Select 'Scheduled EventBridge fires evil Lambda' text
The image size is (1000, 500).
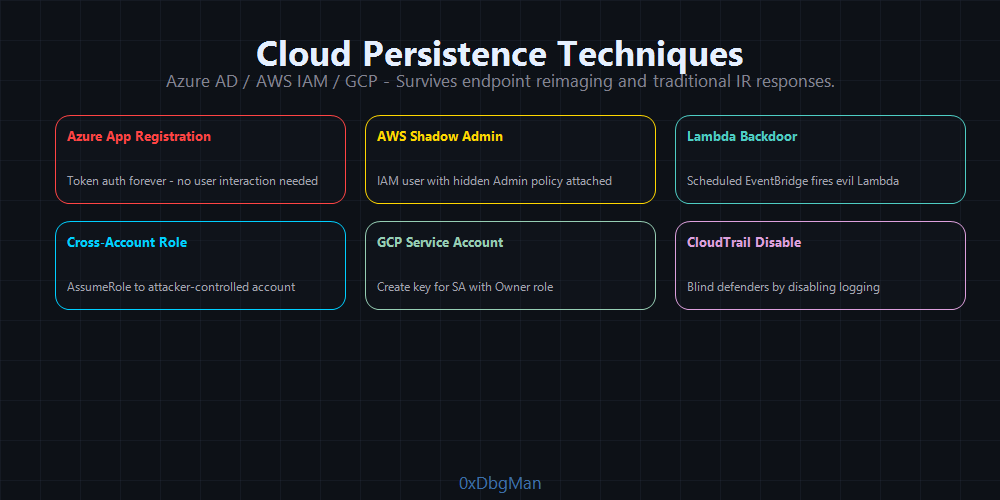(793, 181)
